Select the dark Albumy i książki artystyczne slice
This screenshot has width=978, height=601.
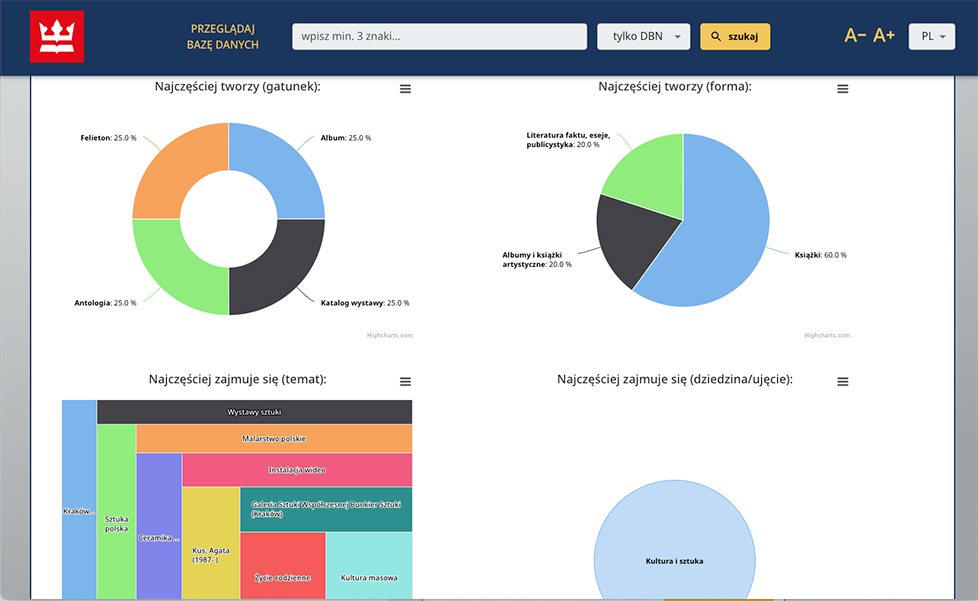pos(630,240)
